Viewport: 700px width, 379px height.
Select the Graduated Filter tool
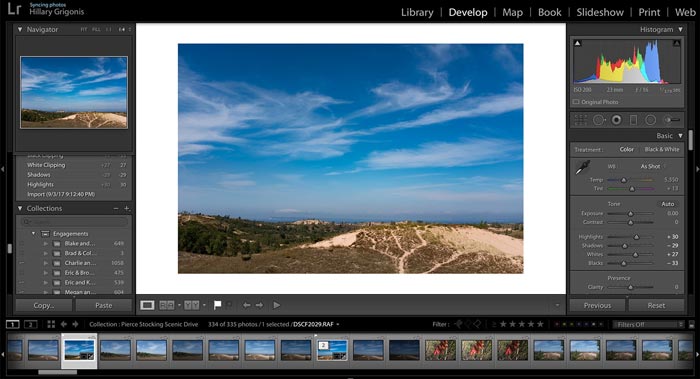(x=633, y=120)
